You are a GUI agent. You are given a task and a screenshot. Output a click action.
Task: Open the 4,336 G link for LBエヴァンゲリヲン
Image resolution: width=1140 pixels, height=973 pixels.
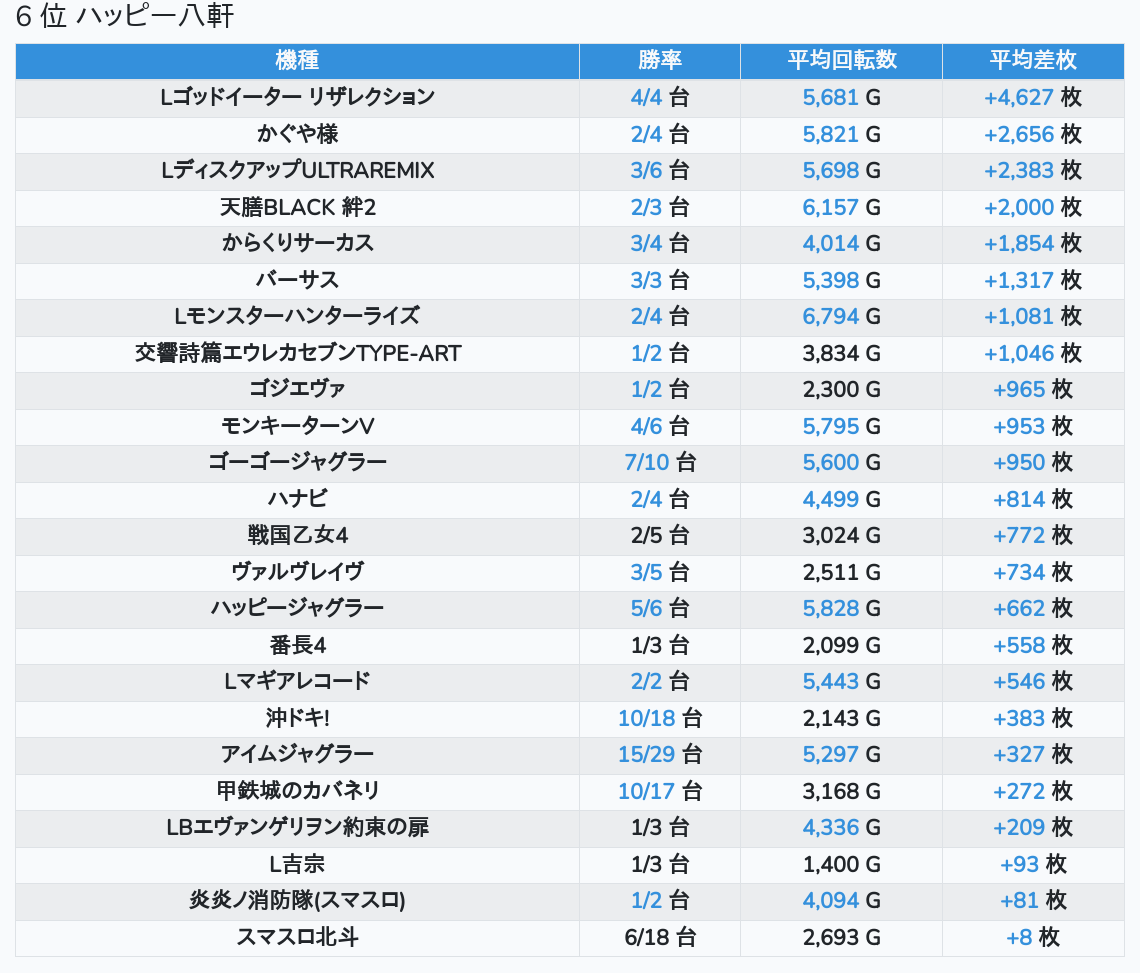coord(830,828)
